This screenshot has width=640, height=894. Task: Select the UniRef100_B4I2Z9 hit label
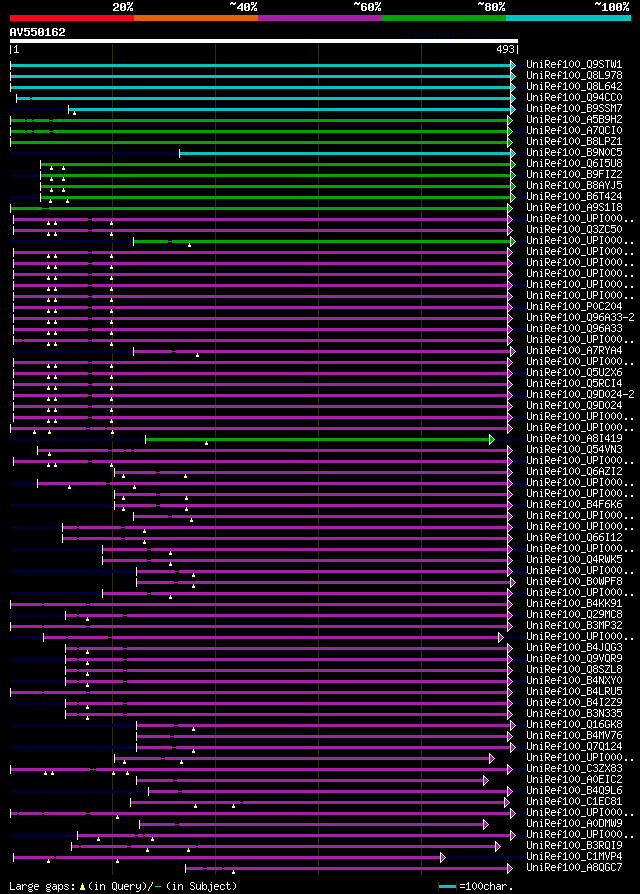pos(574,702)
